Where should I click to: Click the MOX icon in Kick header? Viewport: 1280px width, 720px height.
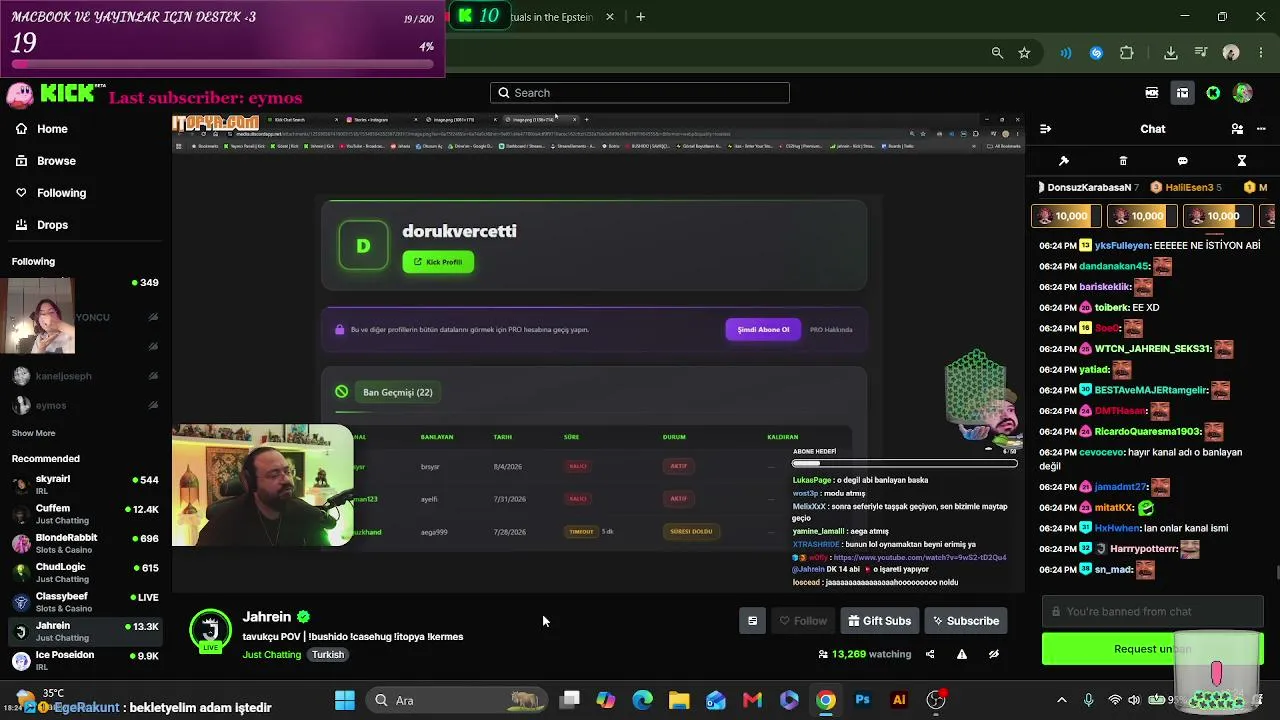1152,93
